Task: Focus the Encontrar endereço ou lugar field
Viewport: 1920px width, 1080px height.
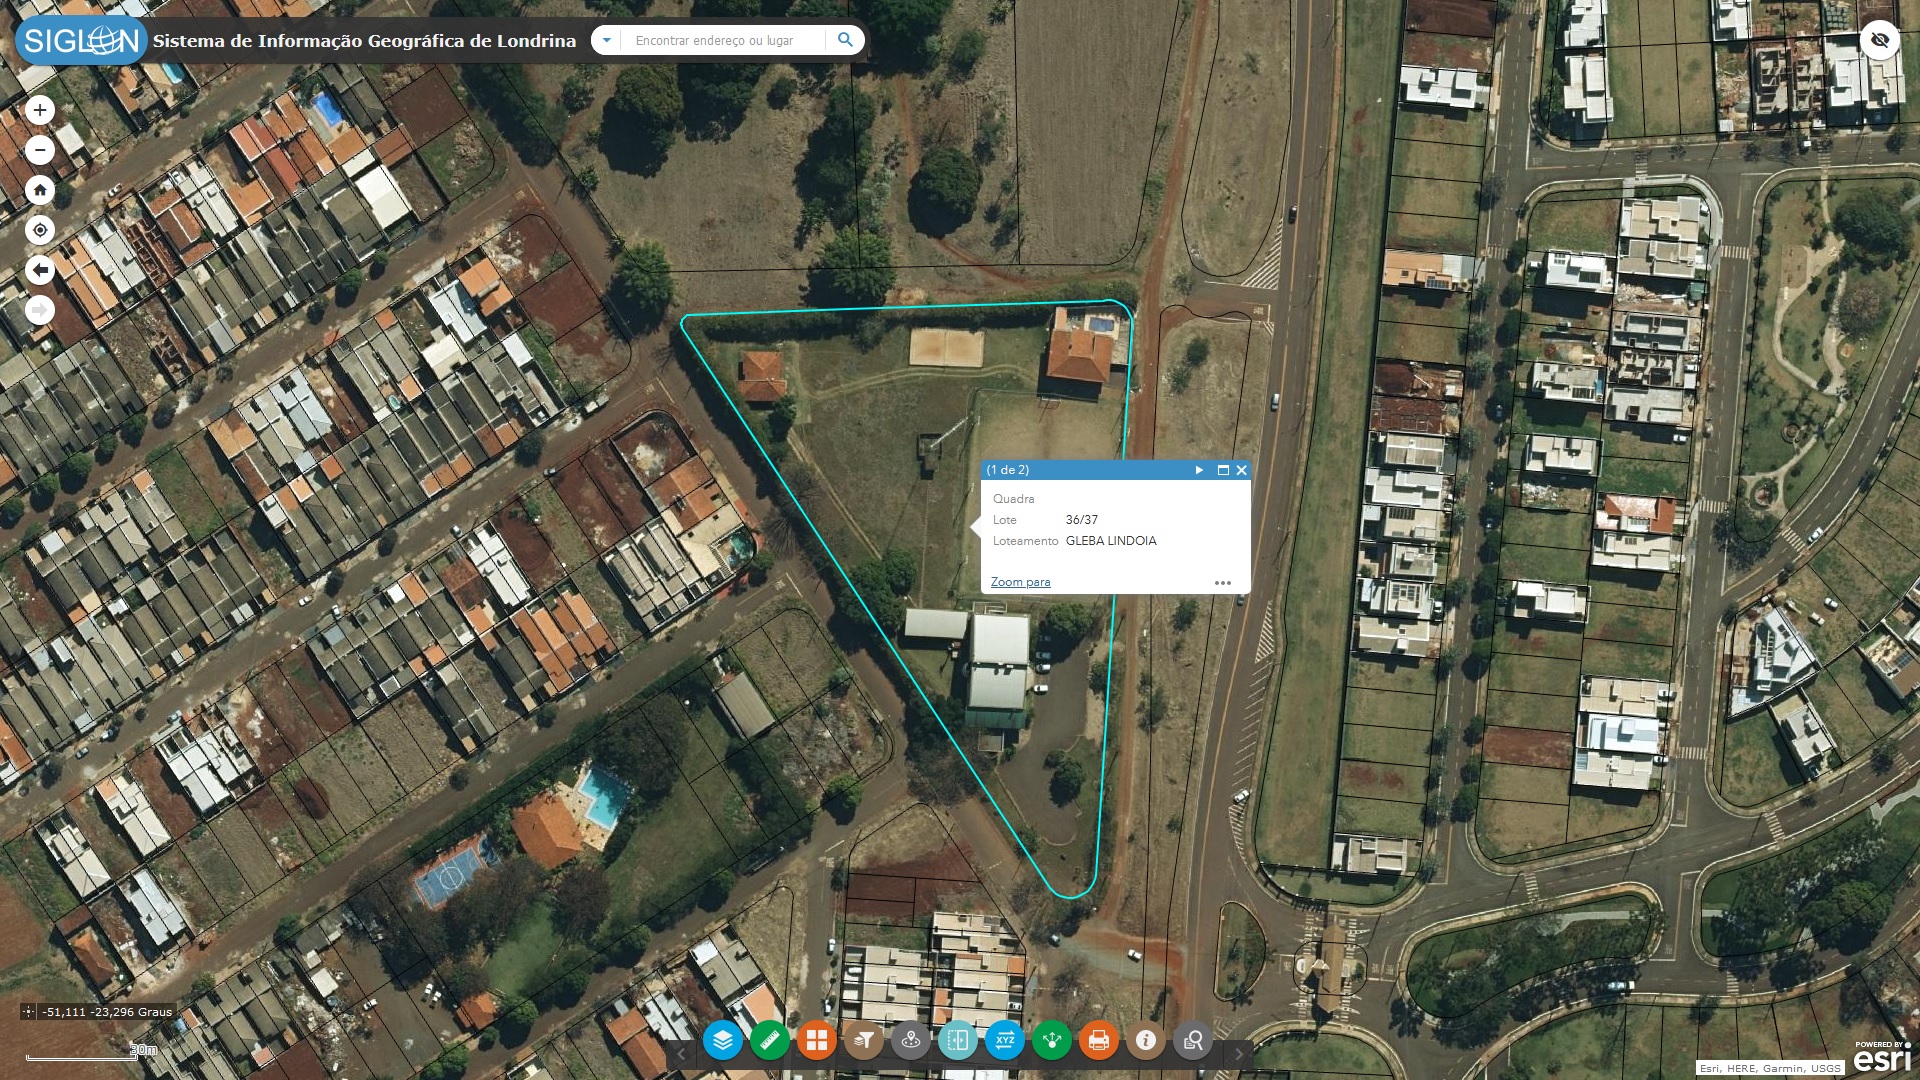Action: tap(723, 40)
